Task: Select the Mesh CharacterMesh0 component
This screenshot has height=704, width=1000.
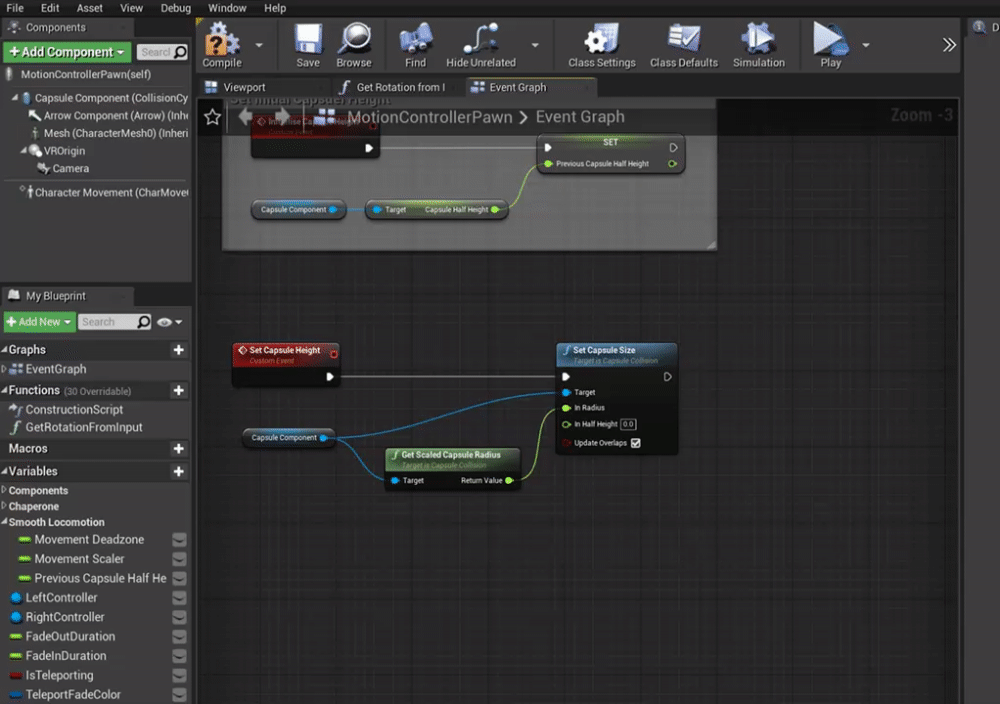Action: (110, 133)
